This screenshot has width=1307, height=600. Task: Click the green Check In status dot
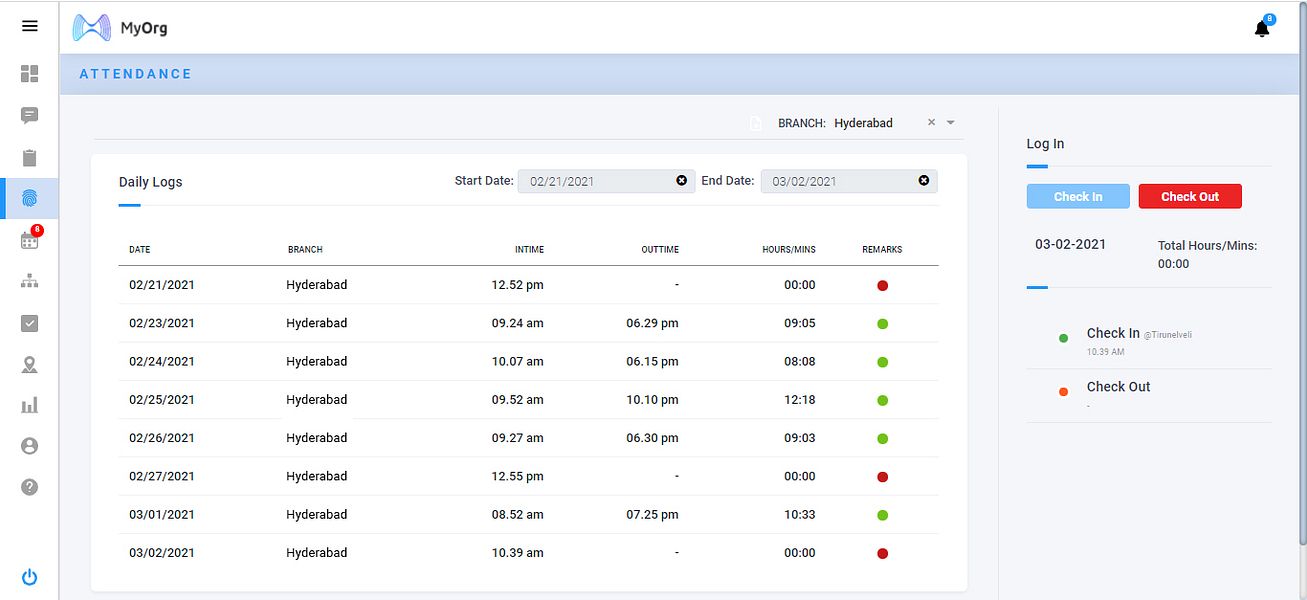click(x=1063, y=338)
